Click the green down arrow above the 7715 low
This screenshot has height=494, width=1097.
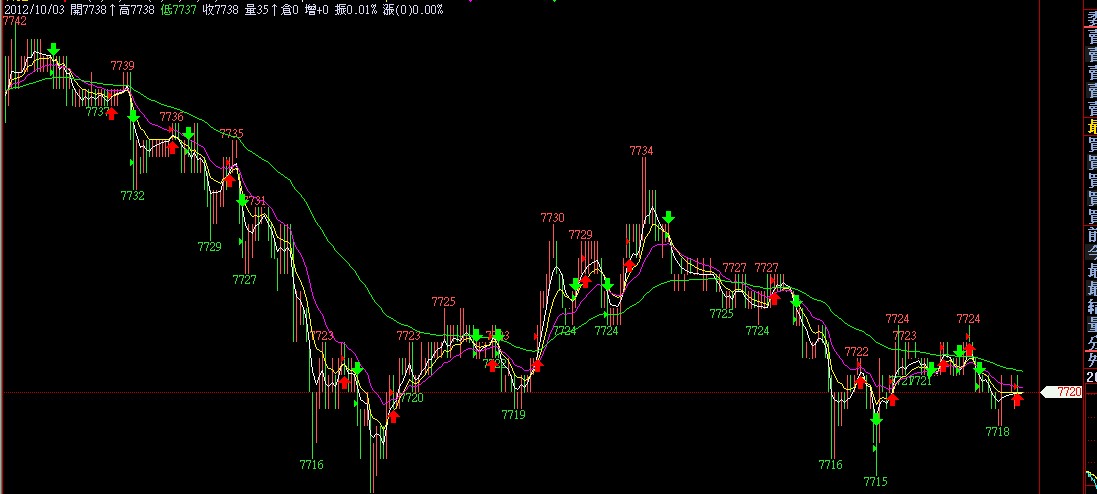[877, 419]
